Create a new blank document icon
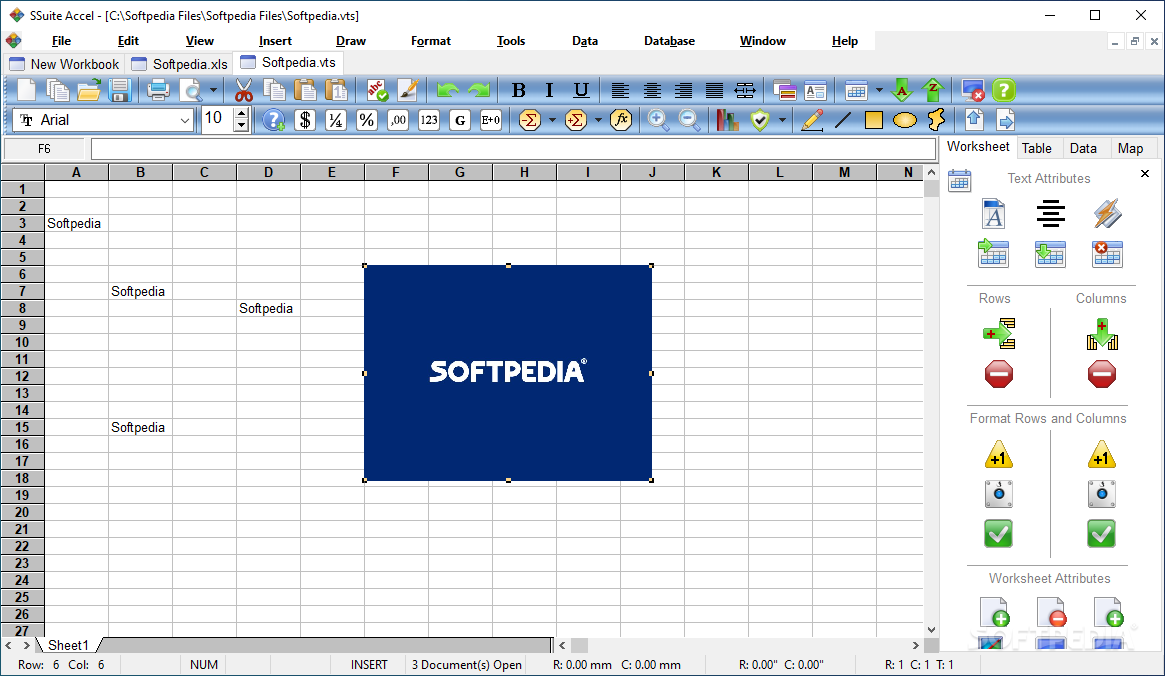The width and height of the screenshot is (1165, 676). click(x=26, y=91)
